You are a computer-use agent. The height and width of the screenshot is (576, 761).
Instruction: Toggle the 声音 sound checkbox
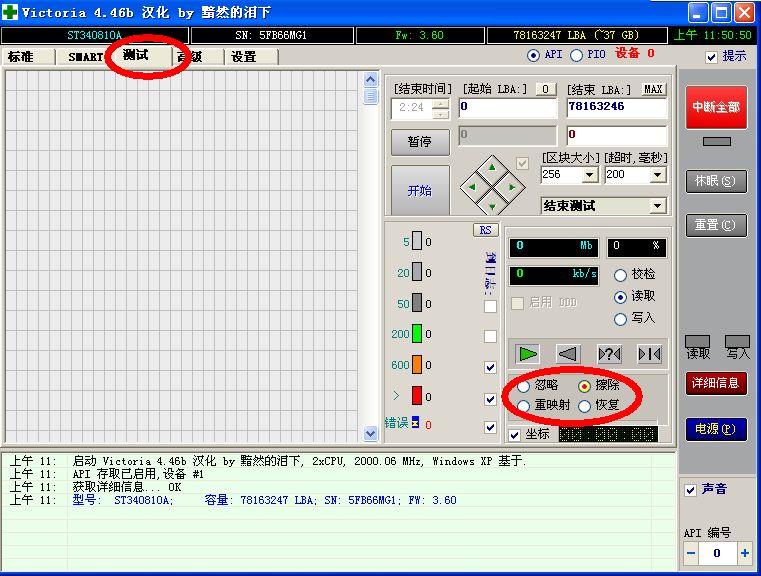coord(690,490)
